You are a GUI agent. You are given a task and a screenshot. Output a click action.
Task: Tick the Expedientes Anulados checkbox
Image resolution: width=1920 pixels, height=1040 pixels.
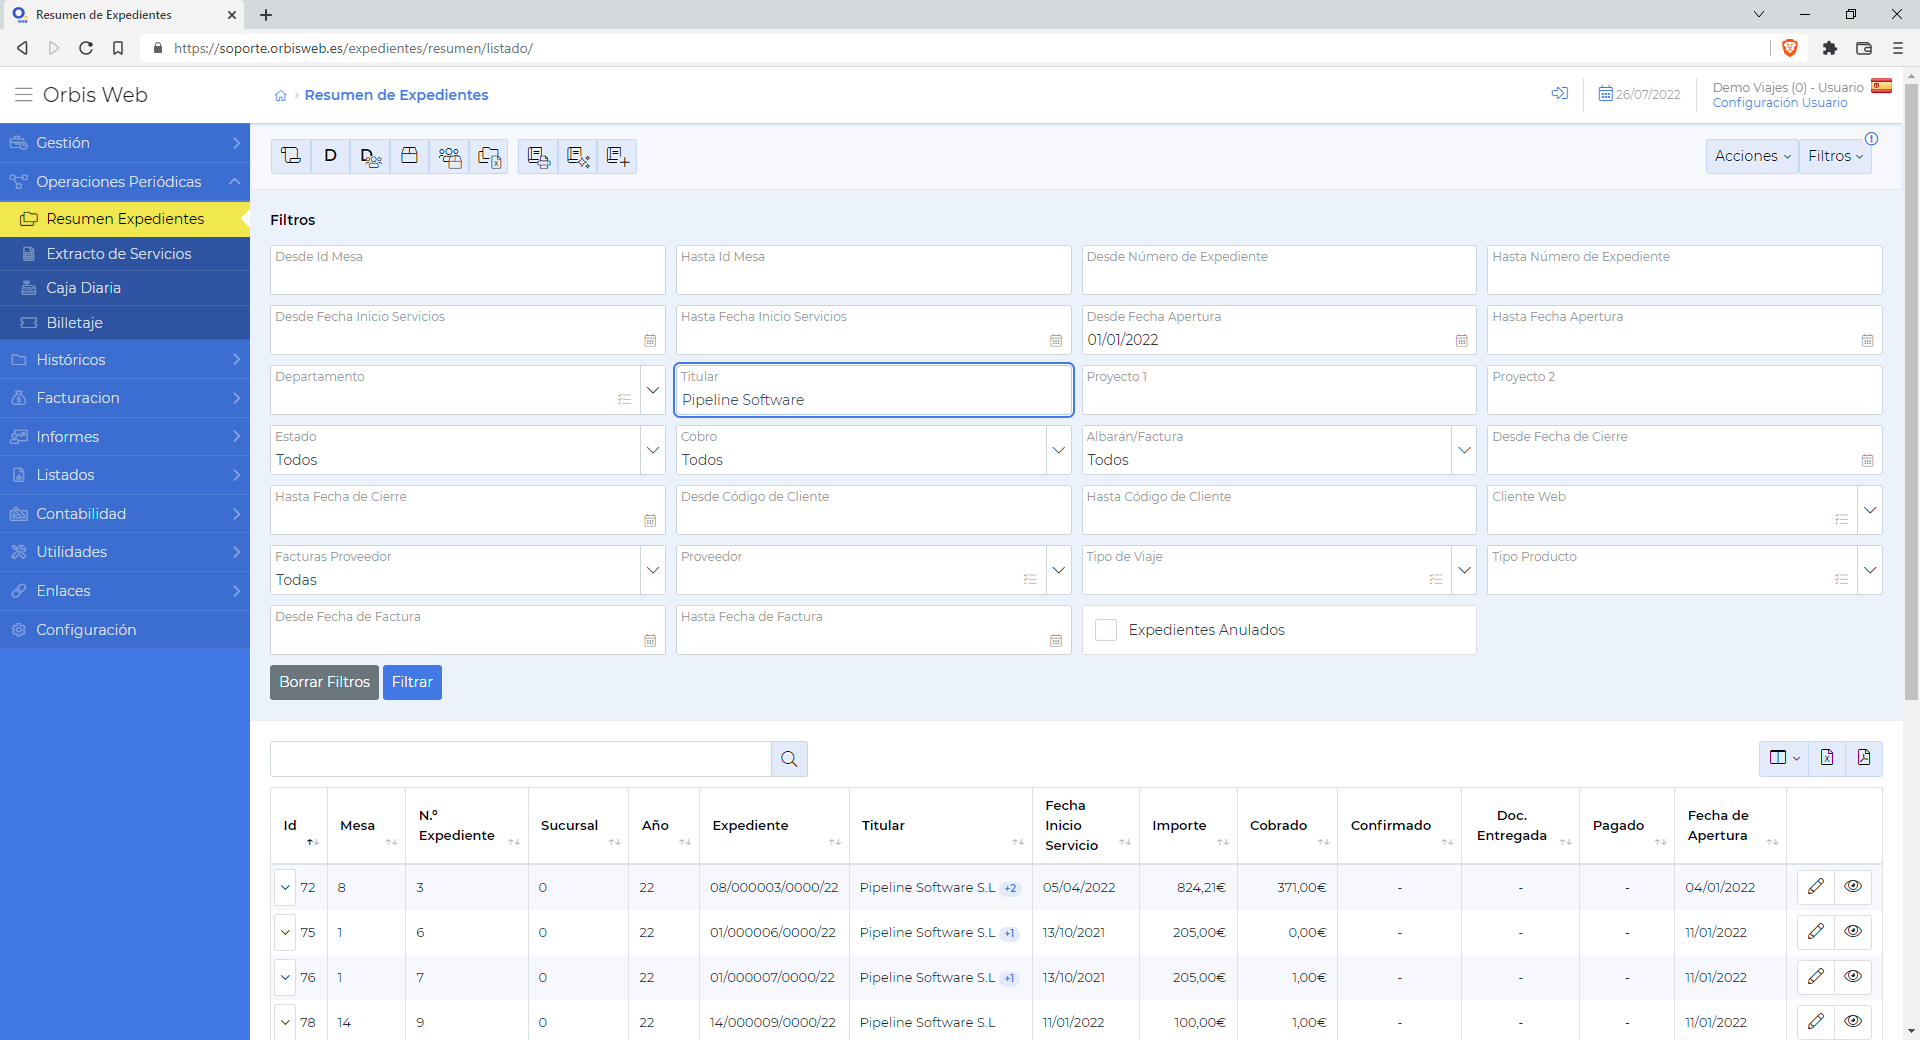click(1106, 630)
